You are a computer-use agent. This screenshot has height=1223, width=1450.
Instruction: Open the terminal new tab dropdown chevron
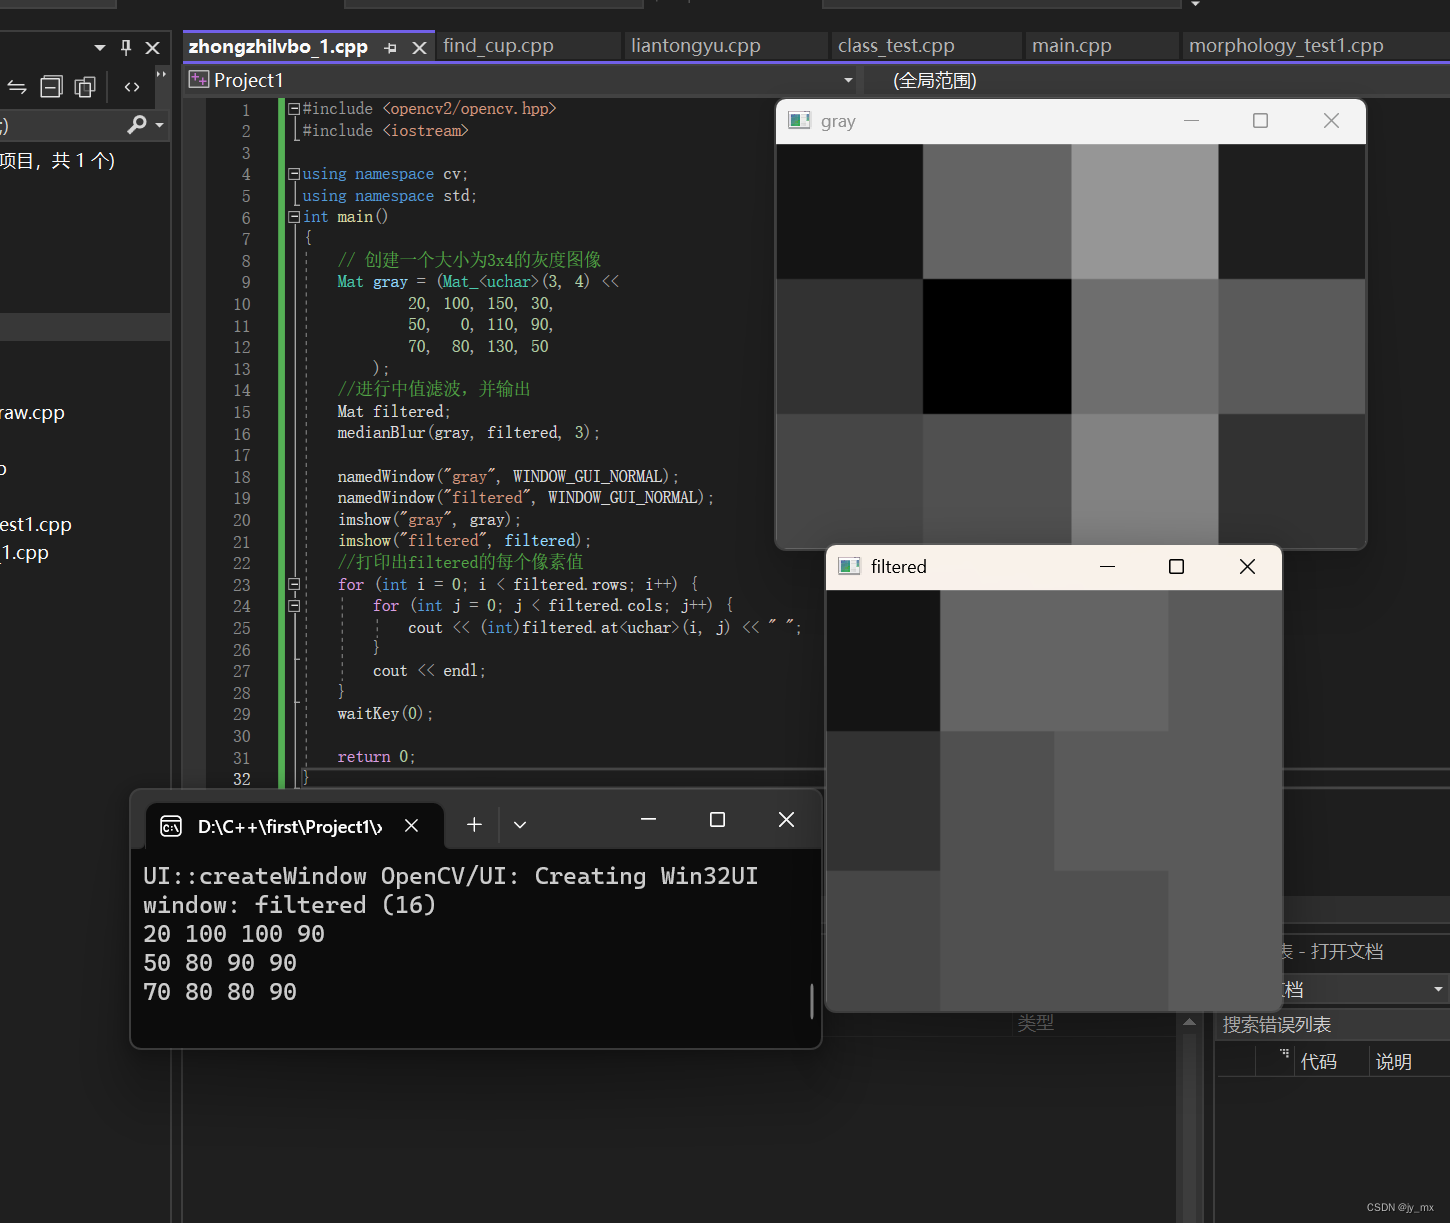point(519,824)
